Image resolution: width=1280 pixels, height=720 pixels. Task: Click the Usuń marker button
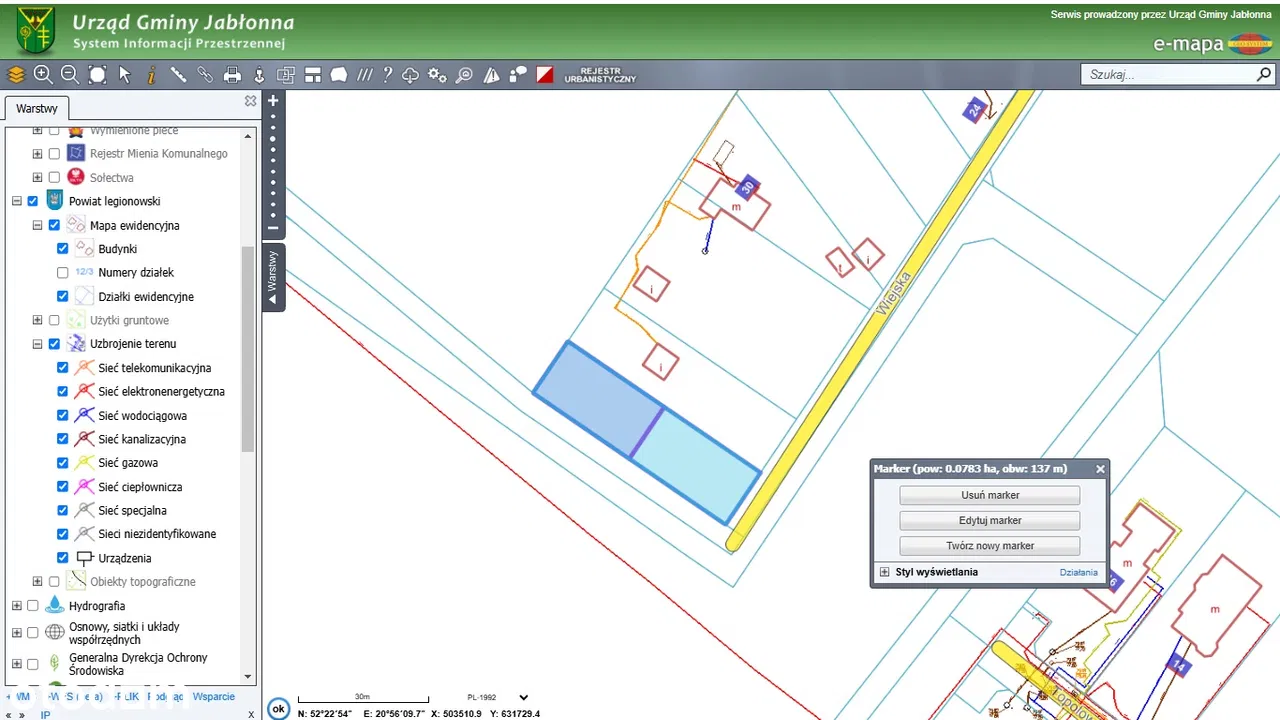[x=989, y=495]
